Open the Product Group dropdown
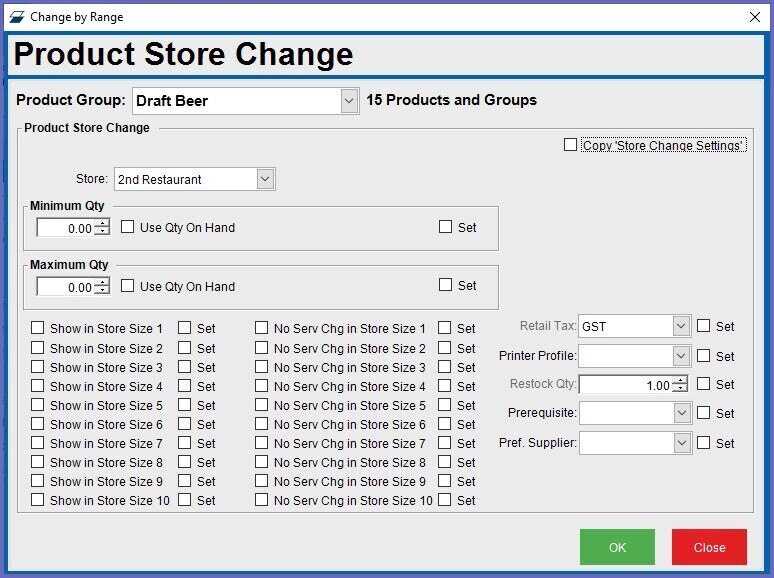 click(349, 100)
